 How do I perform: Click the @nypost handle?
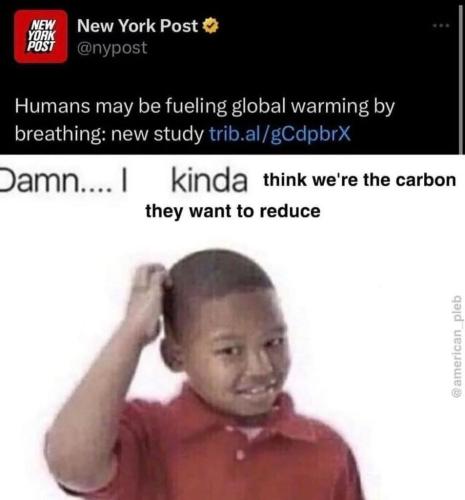[112, 48]
